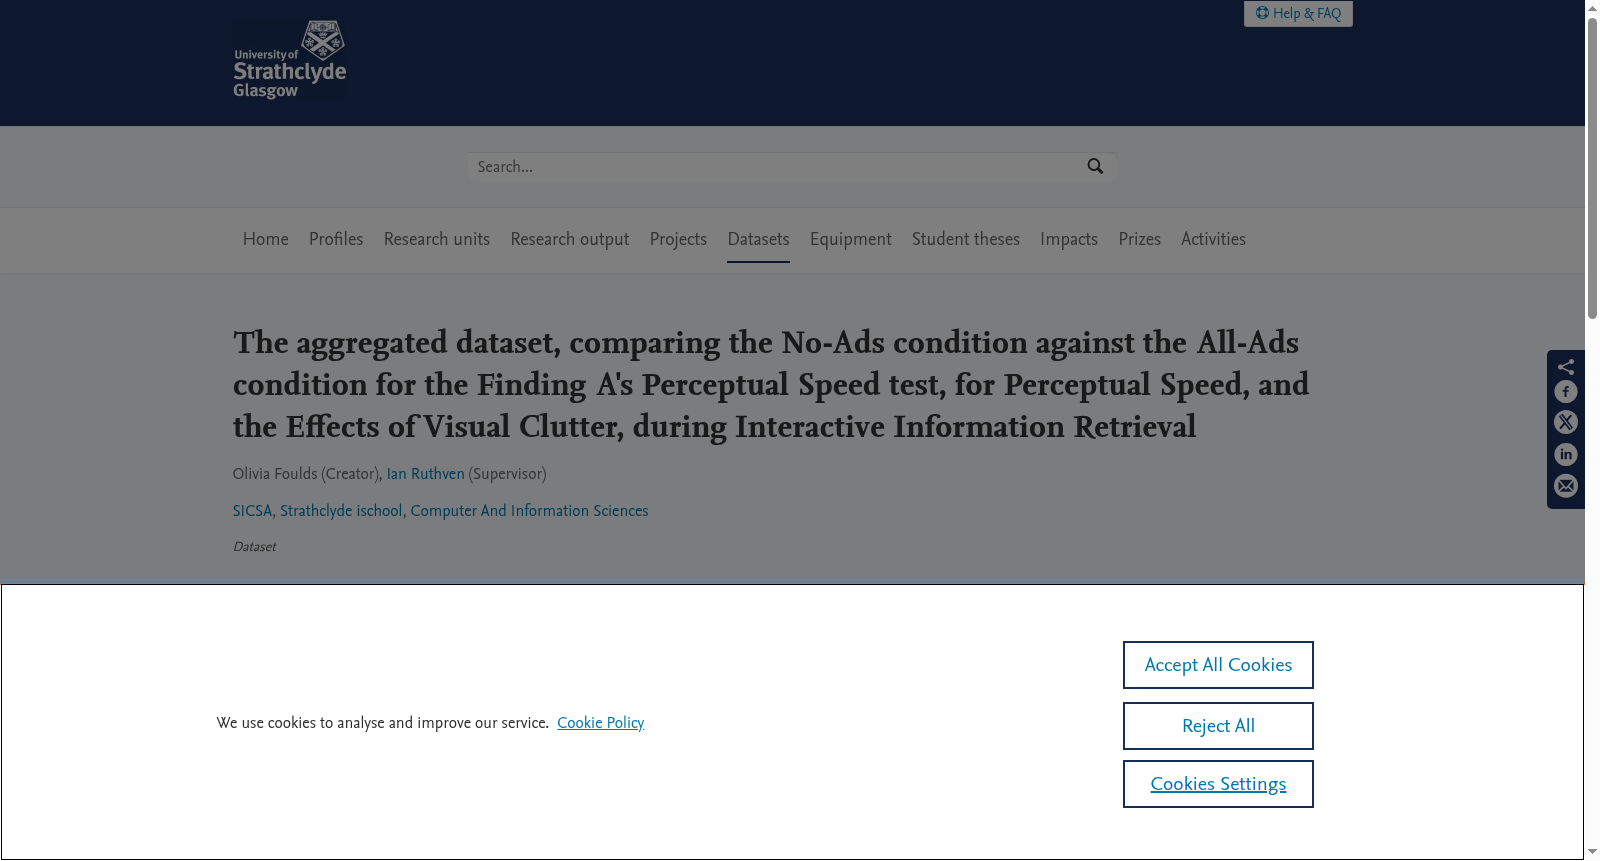1600x861 pixels.
Task: Focus the Search... input field
Action: (x=775, y=167)
